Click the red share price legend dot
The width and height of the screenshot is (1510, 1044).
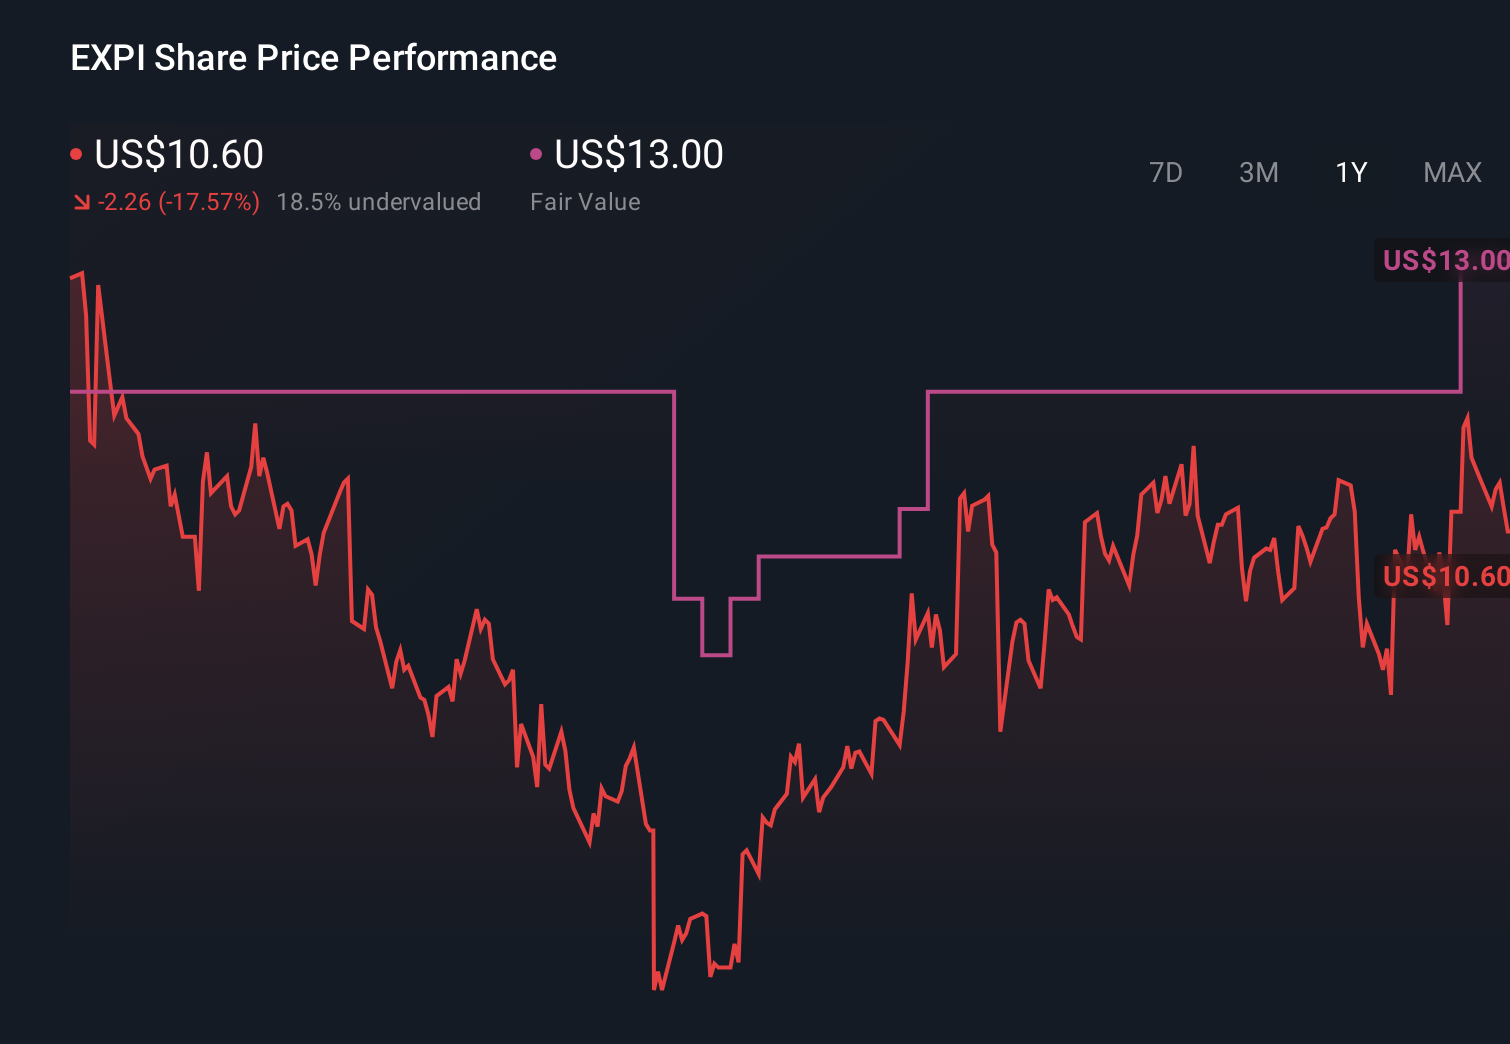pos(75,153)
